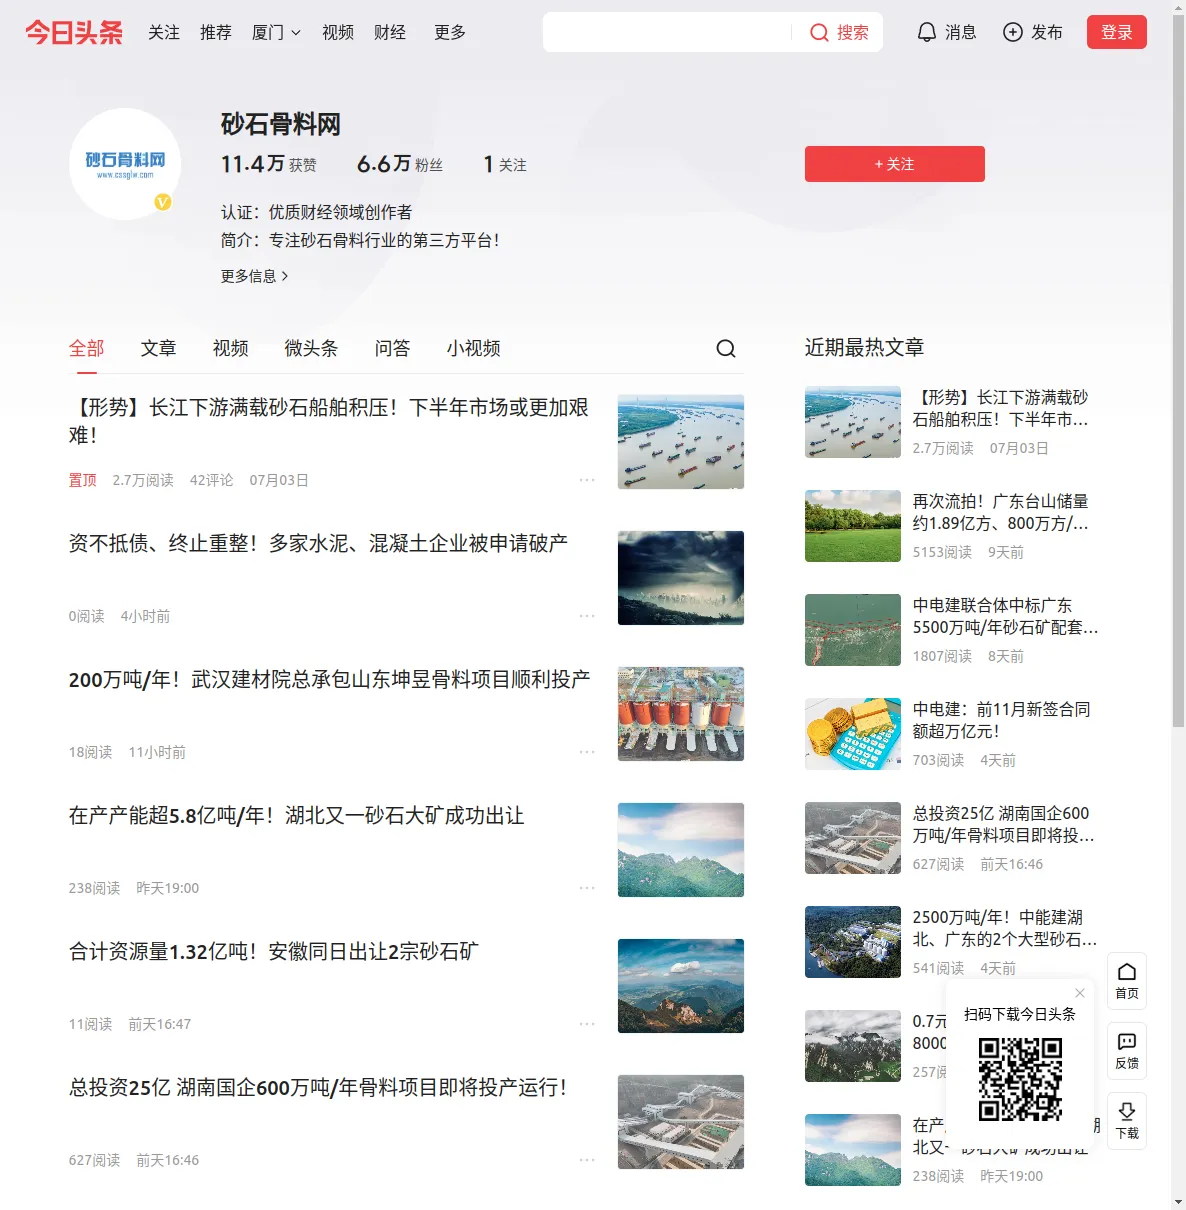Switch to the 视频 content tab
The width and height of the screenshot is (1186, 1210).
pyautogui.click(x=231, y=348)
